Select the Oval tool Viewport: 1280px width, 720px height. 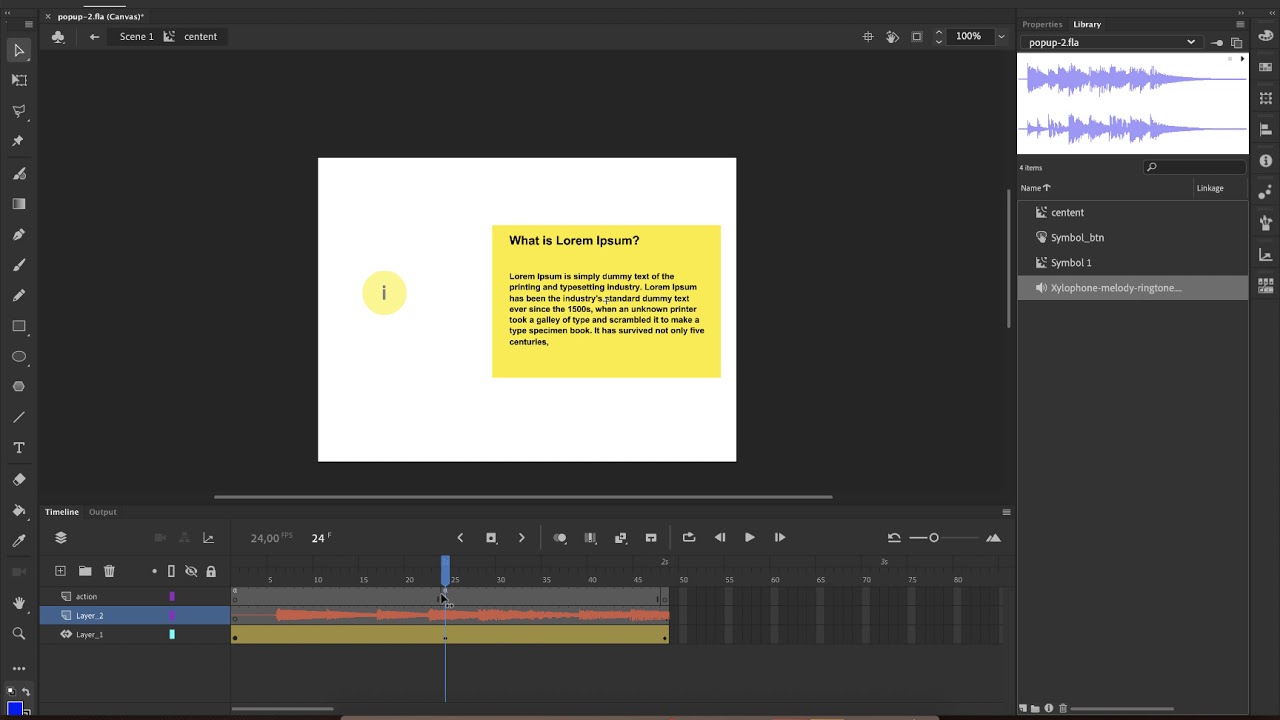(x=19, y=356)
